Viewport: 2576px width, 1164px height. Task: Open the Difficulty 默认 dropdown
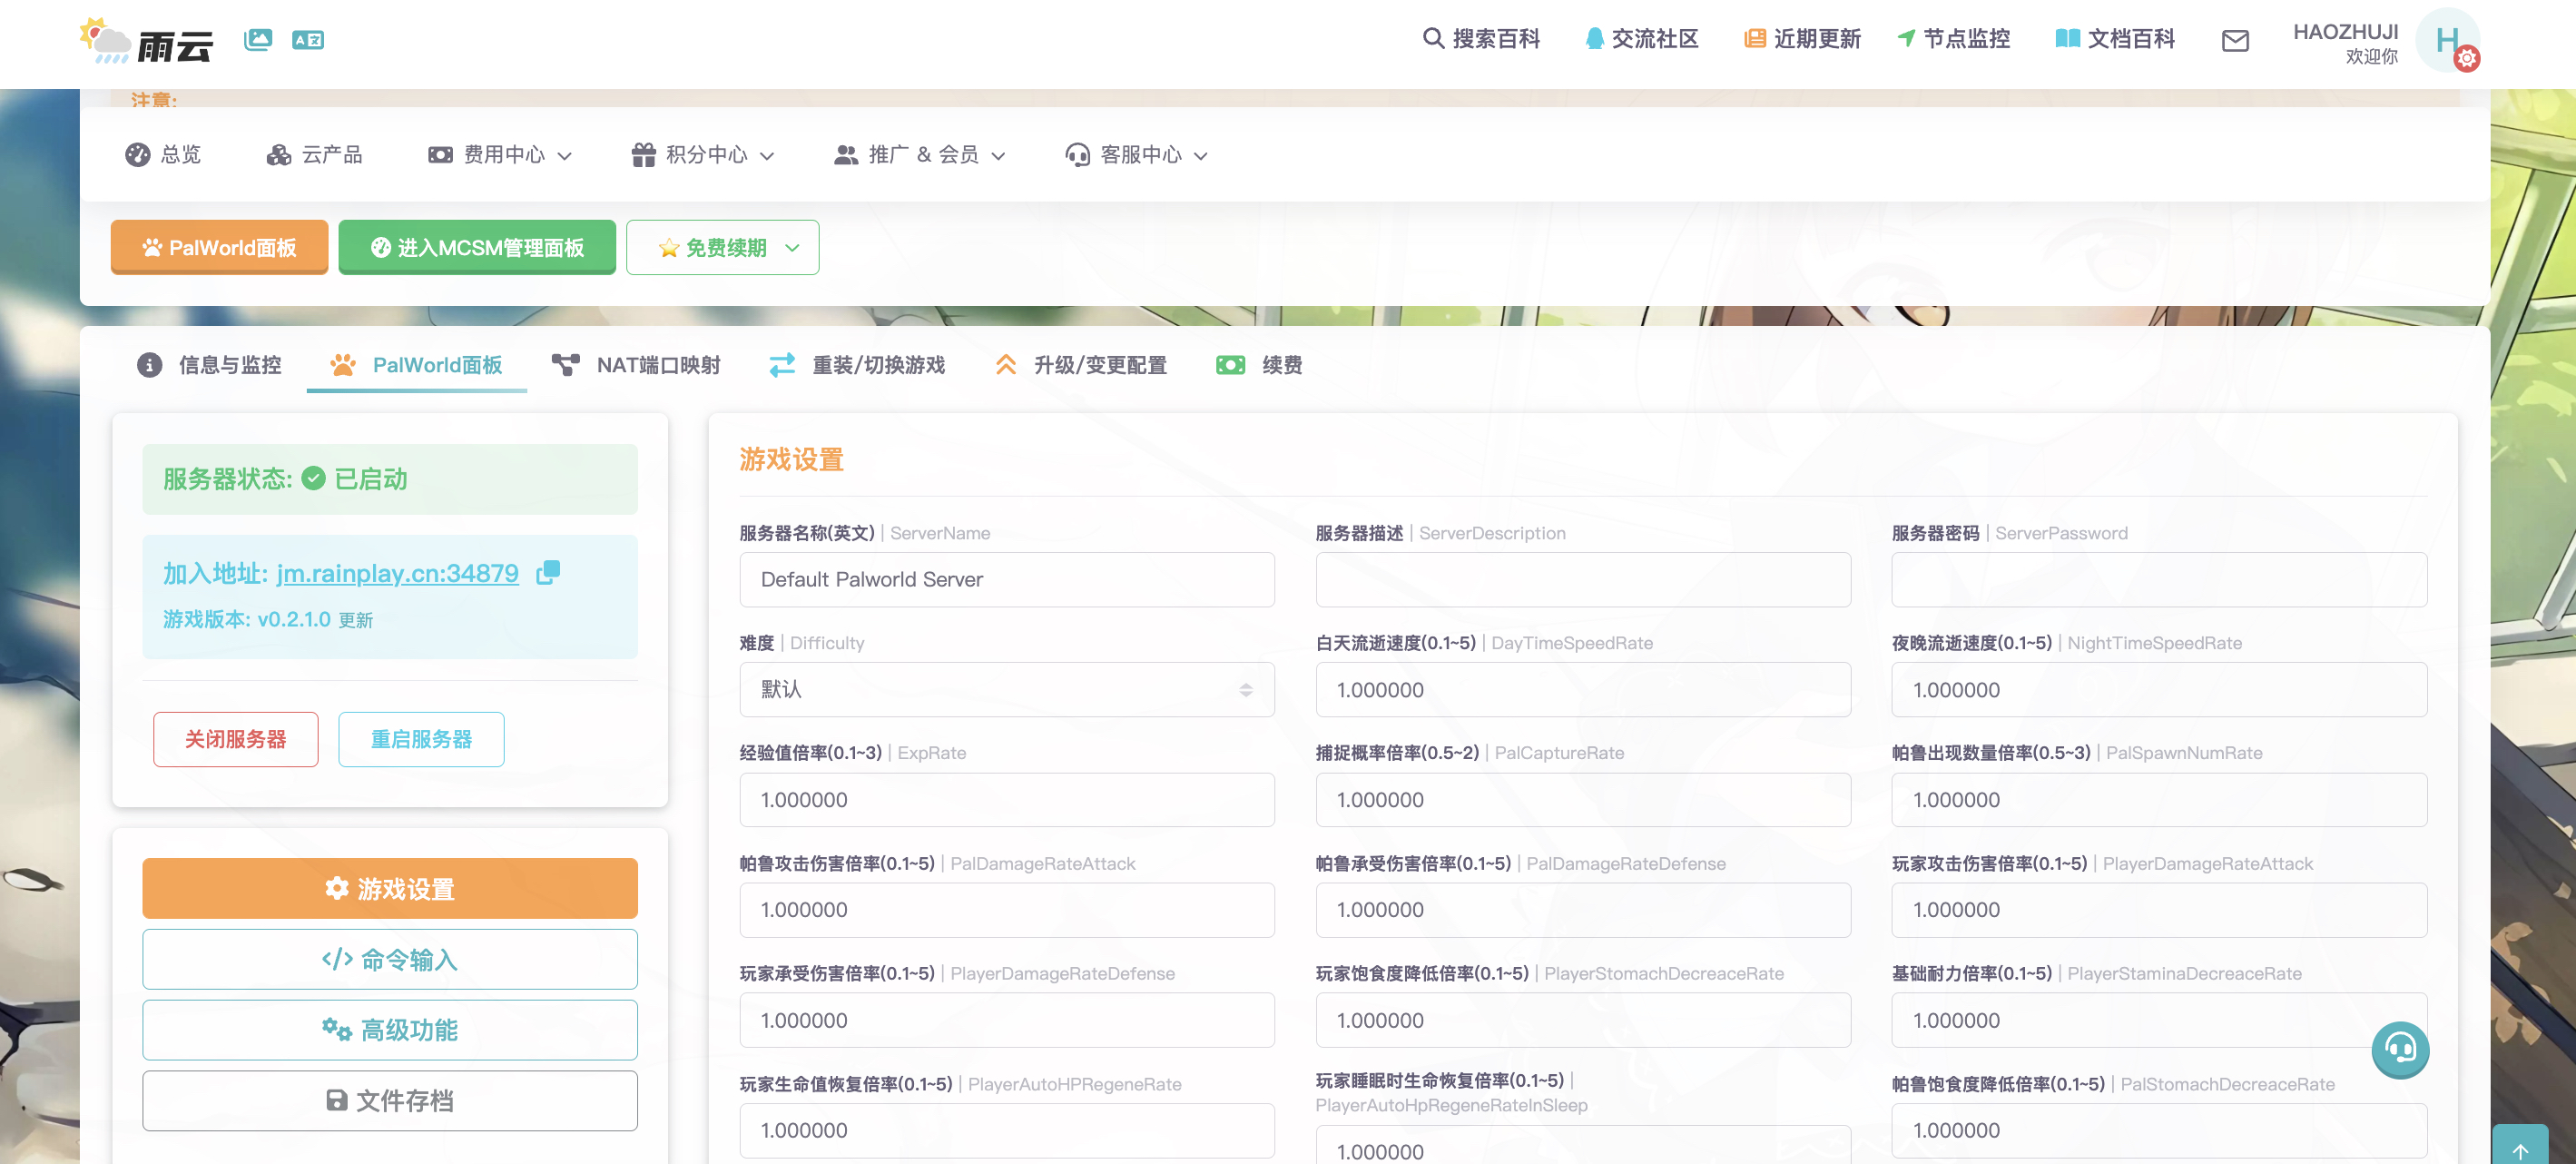coord(1007,689)
